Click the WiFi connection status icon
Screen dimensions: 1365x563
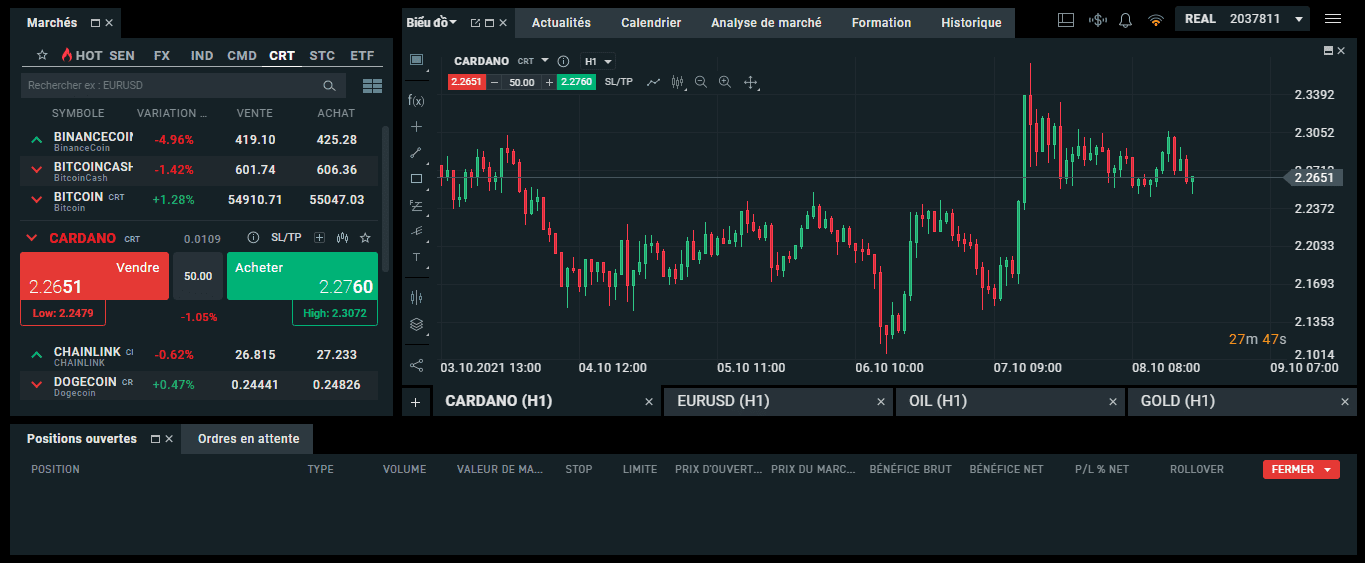tap(1156, 19)
